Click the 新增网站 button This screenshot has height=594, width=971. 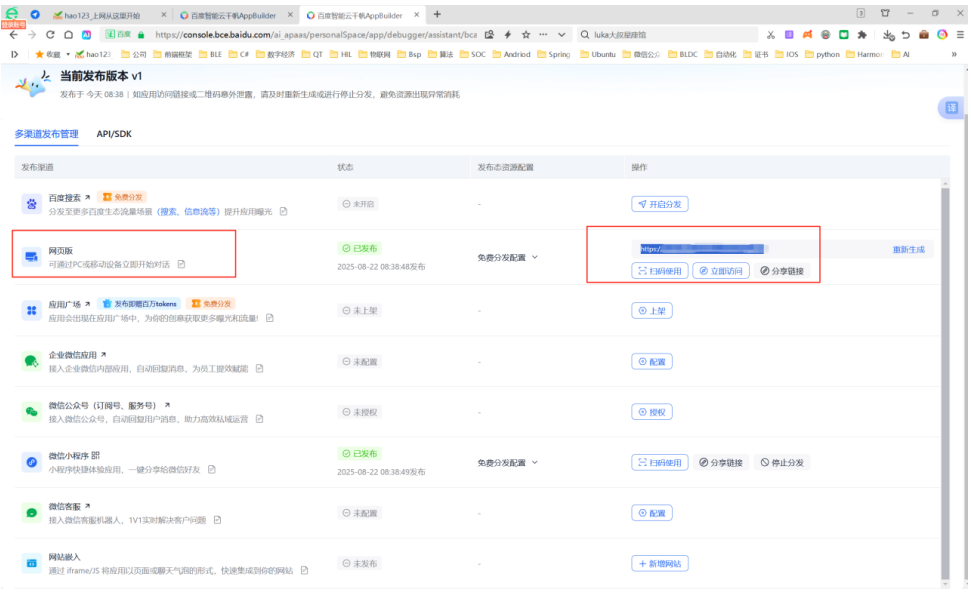660,564
